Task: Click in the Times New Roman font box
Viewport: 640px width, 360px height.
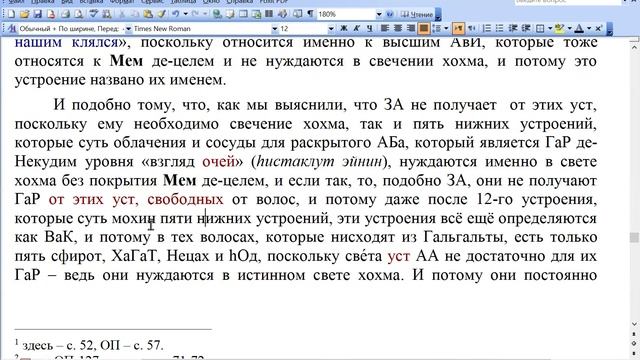Action: pos(202,29)
